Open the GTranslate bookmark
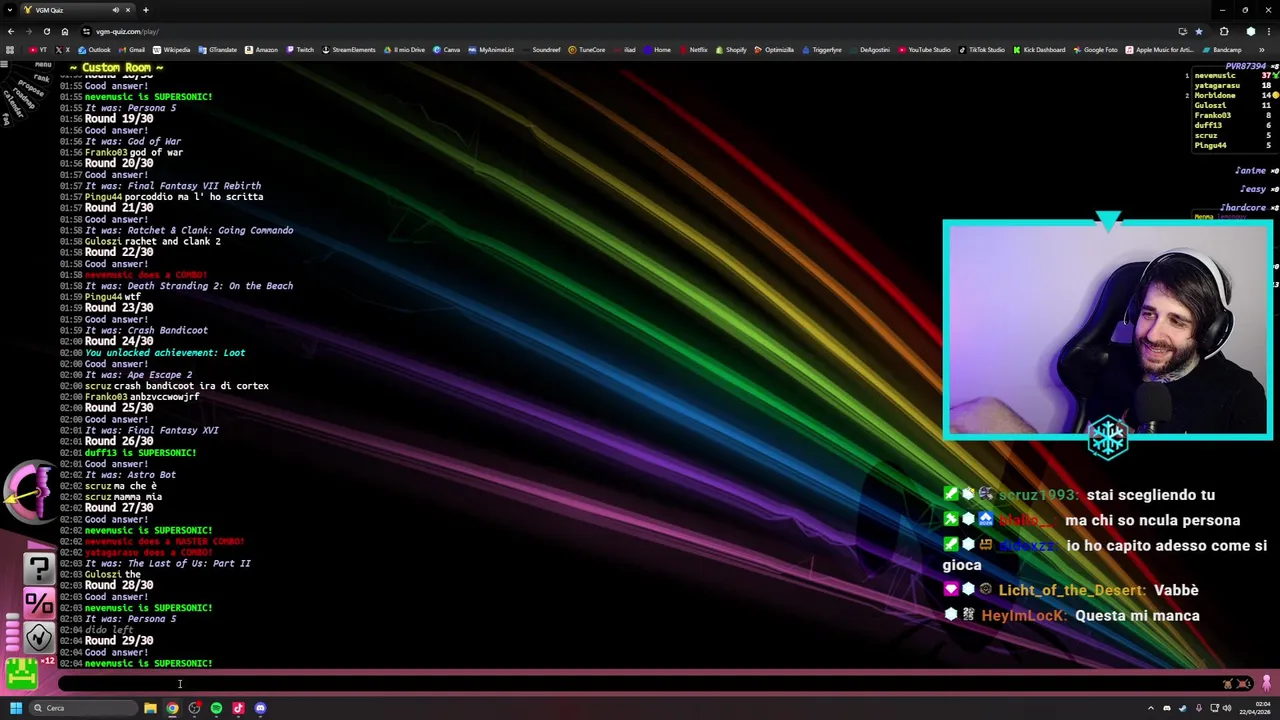1280x720 pixels. [217, 50]
